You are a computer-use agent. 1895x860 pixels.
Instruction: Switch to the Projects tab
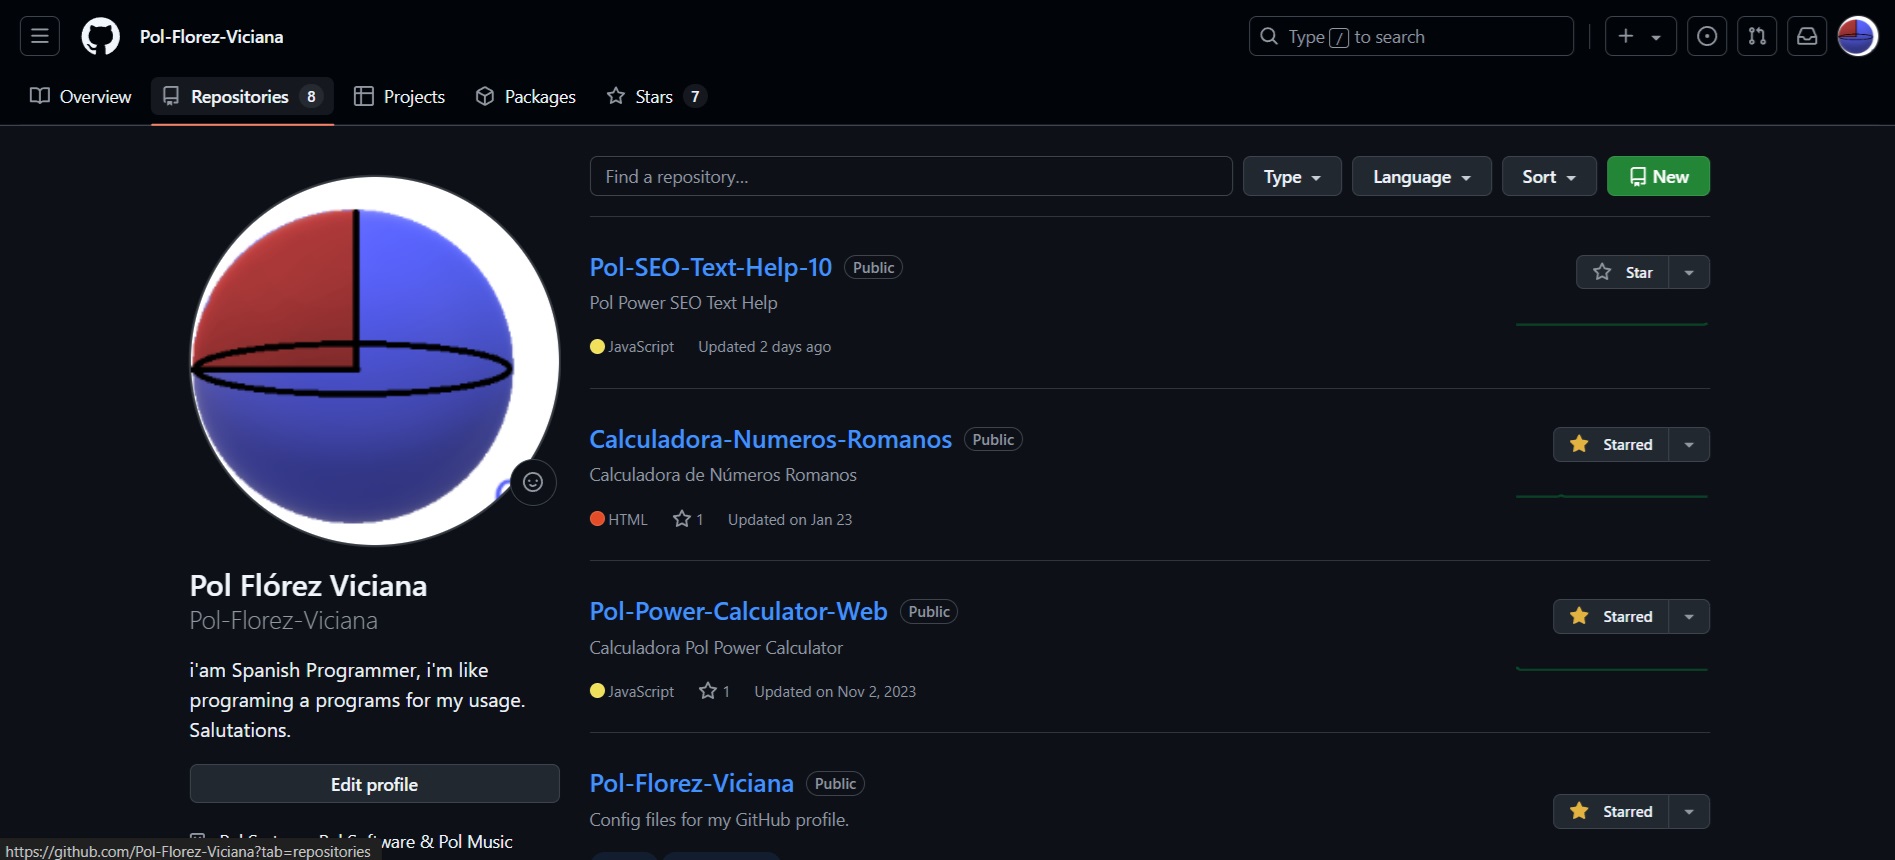399,96
